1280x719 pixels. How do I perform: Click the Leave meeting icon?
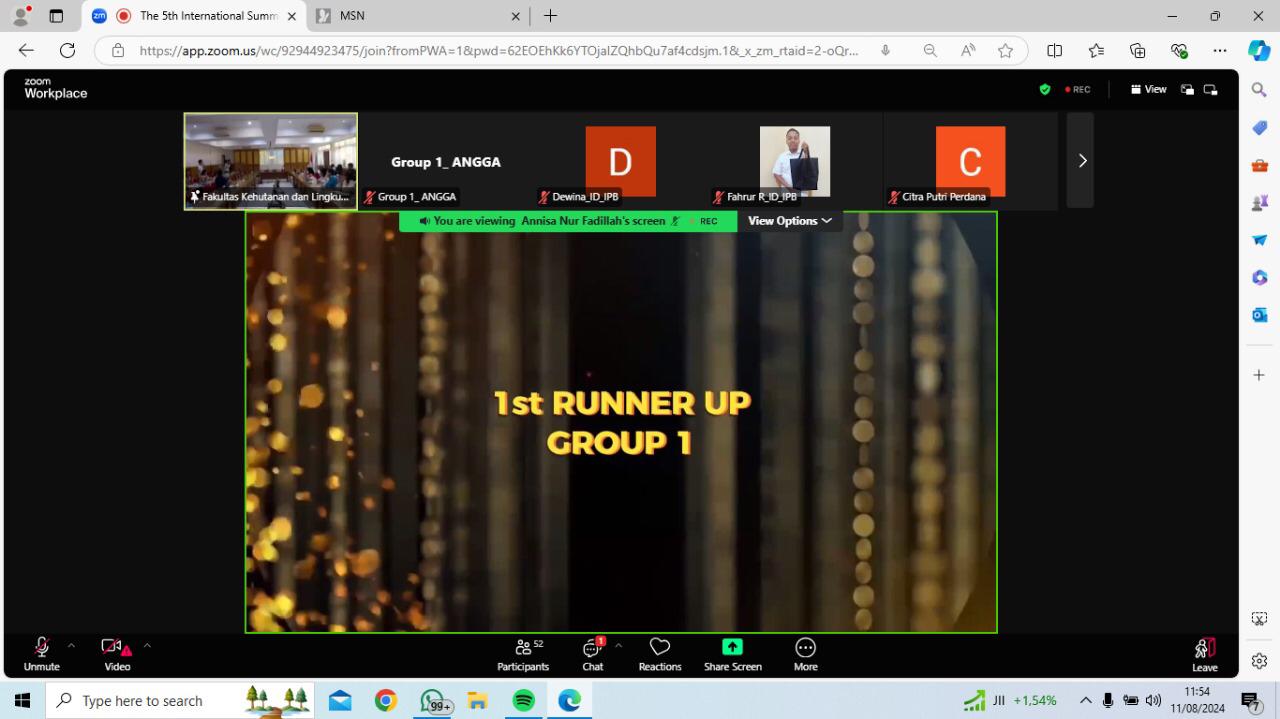point(1205,648)
